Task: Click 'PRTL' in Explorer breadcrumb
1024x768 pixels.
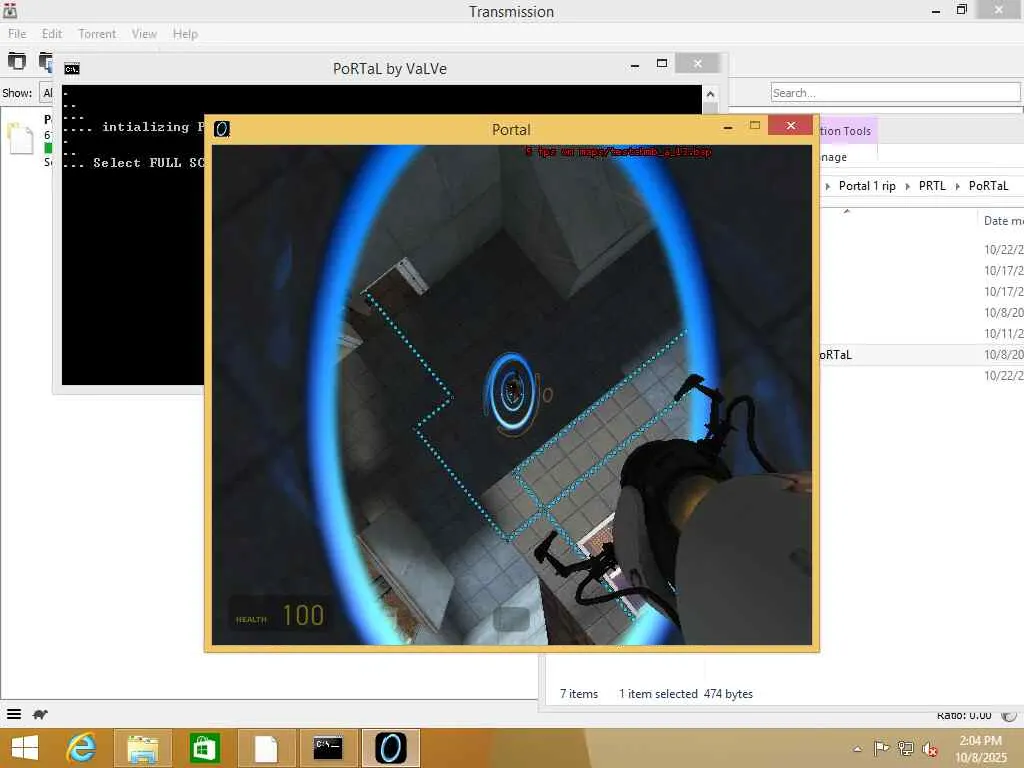Action: pyautogui.click(x=932, y=186)
